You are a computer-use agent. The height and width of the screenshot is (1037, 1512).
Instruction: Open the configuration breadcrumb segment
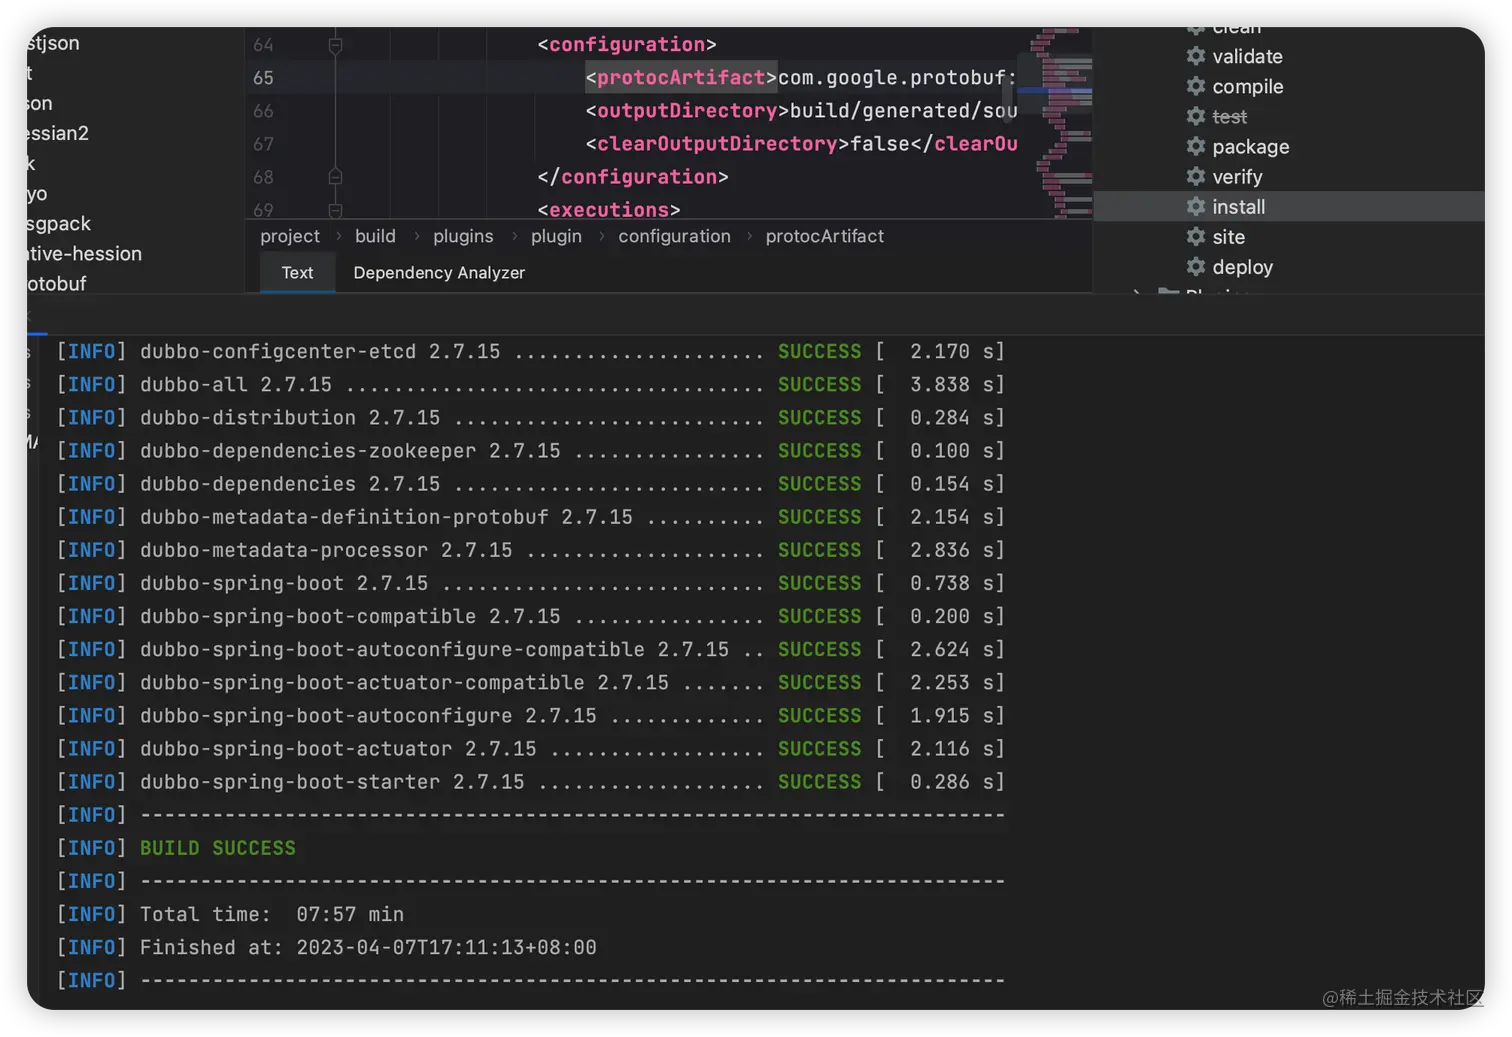pyautogui.click(x=674, y=236)
